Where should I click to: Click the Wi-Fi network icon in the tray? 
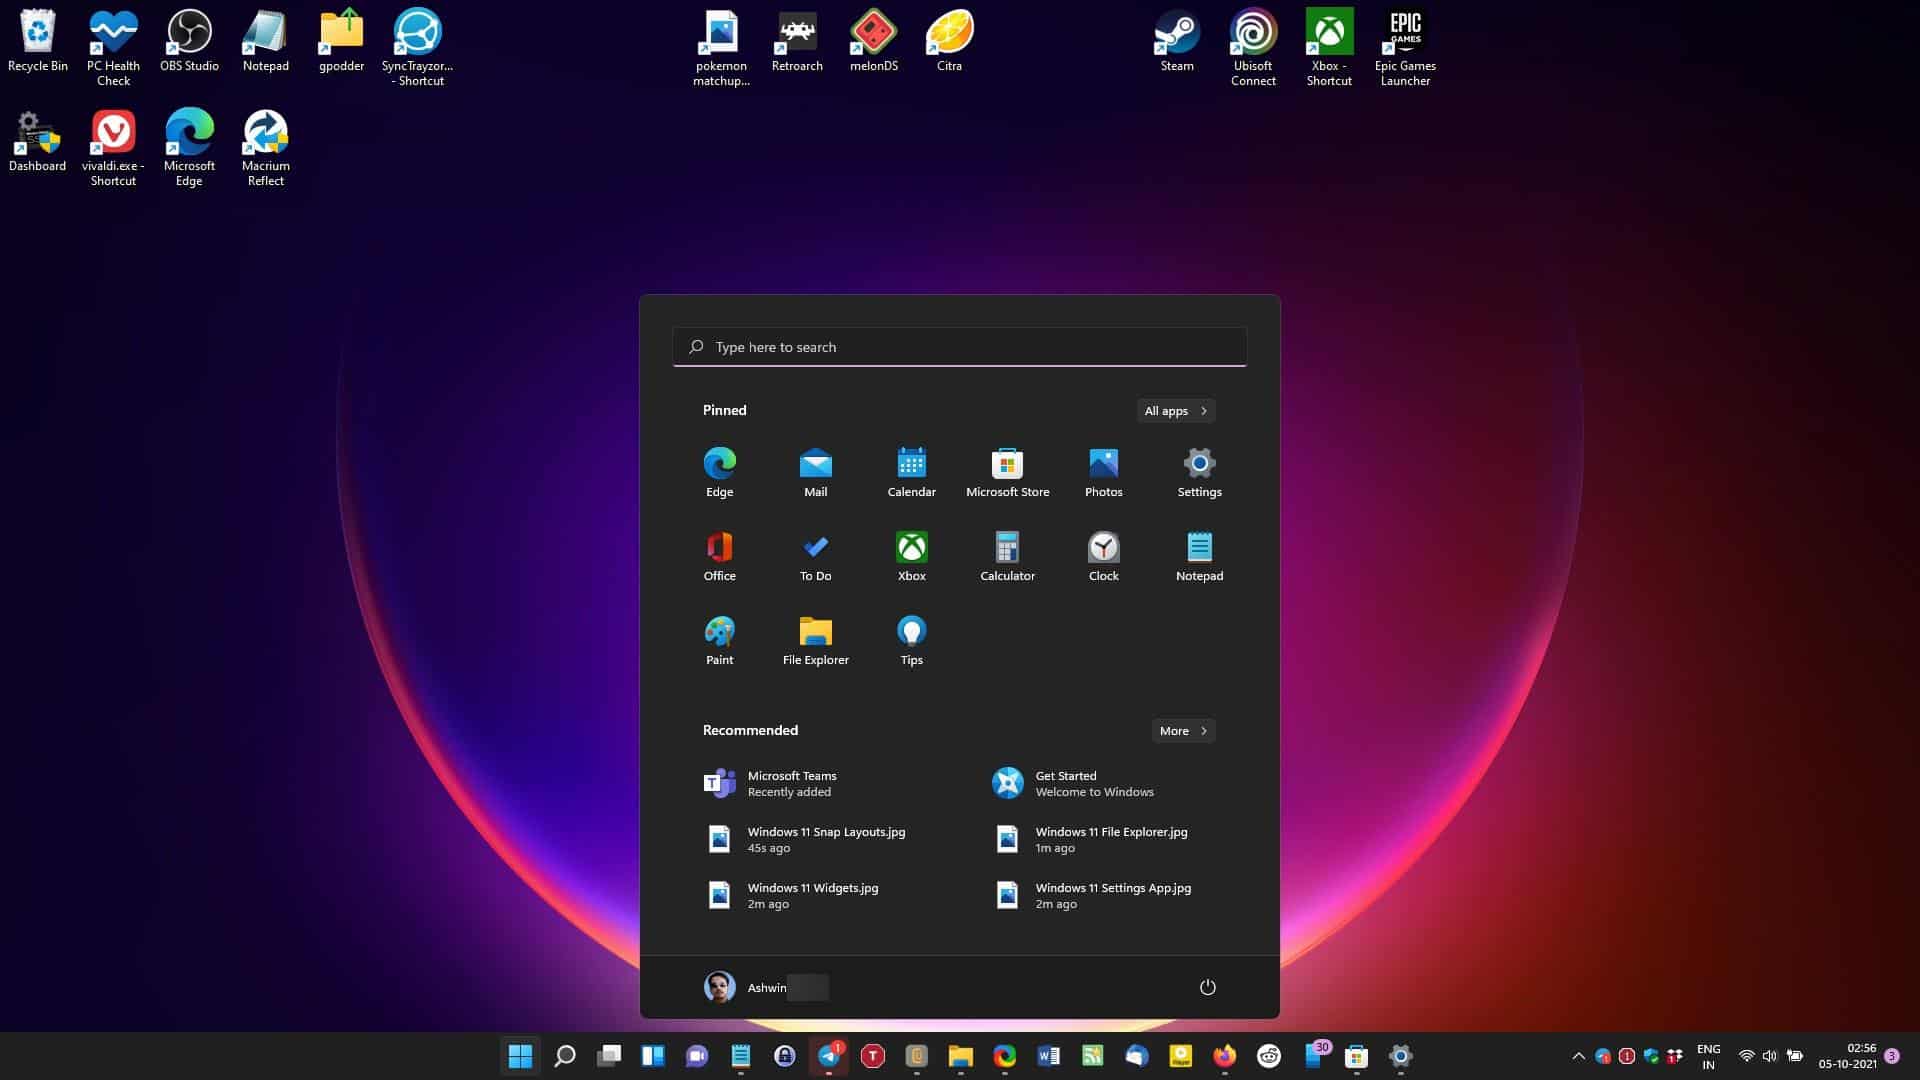(1746, 1056)
